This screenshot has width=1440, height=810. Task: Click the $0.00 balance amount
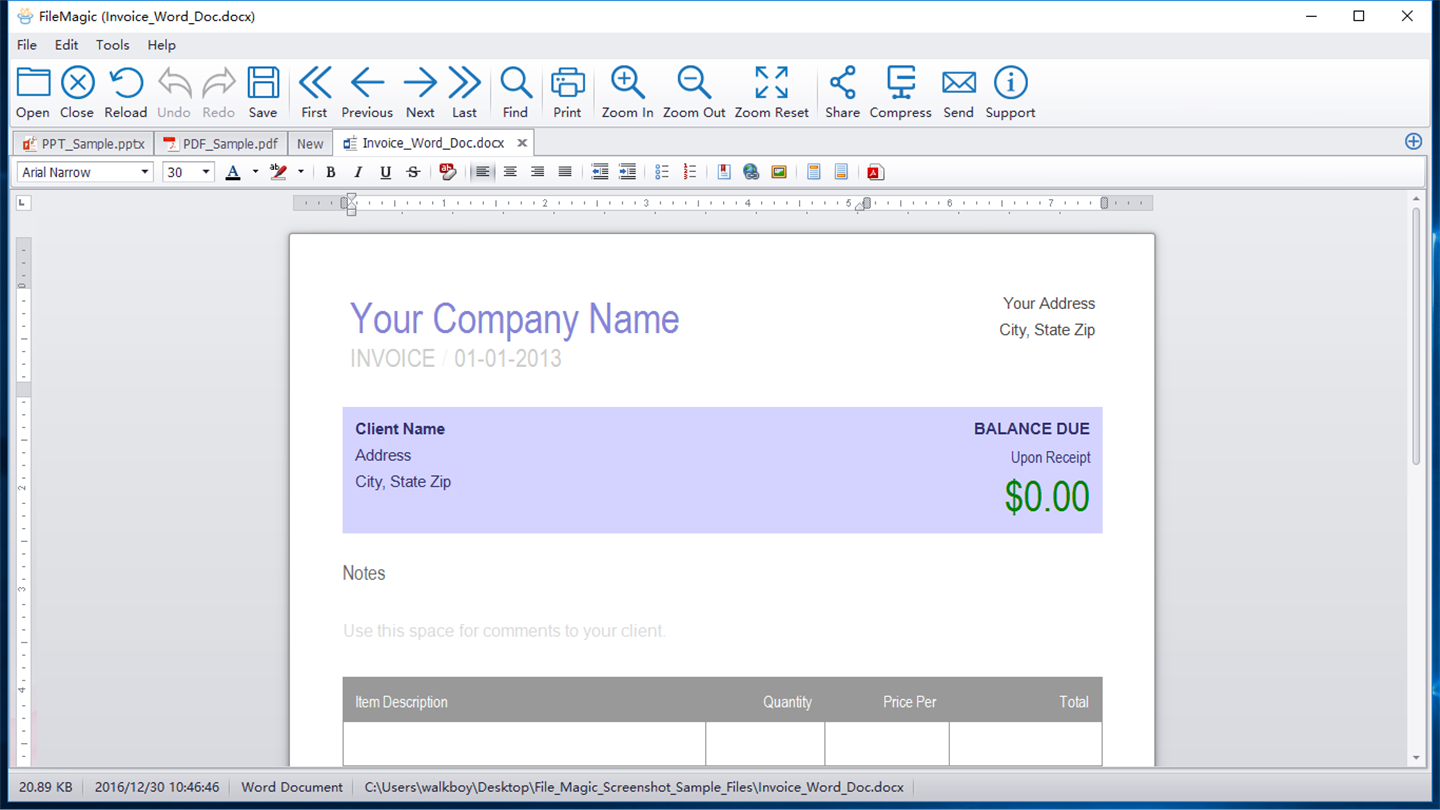(x=1047, y=497)
